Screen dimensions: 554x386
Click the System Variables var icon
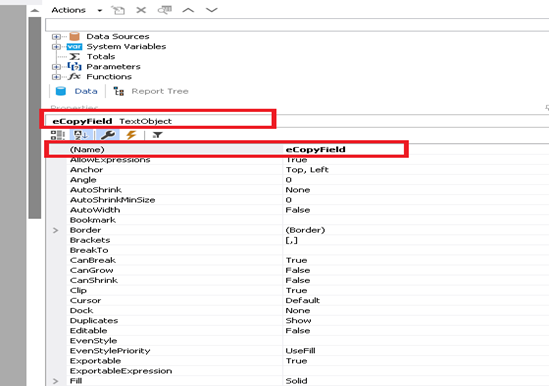(75, 47)
